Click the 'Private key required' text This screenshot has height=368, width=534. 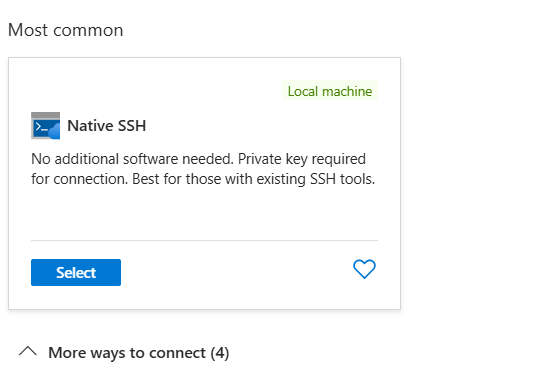302,159
